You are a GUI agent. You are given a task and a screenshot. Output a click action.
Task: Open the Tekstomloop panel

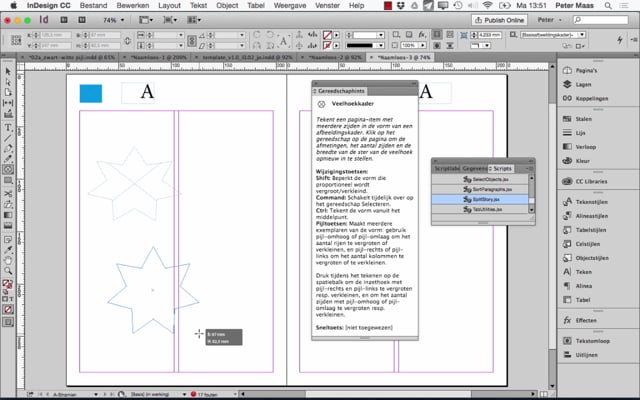[586, 341]
